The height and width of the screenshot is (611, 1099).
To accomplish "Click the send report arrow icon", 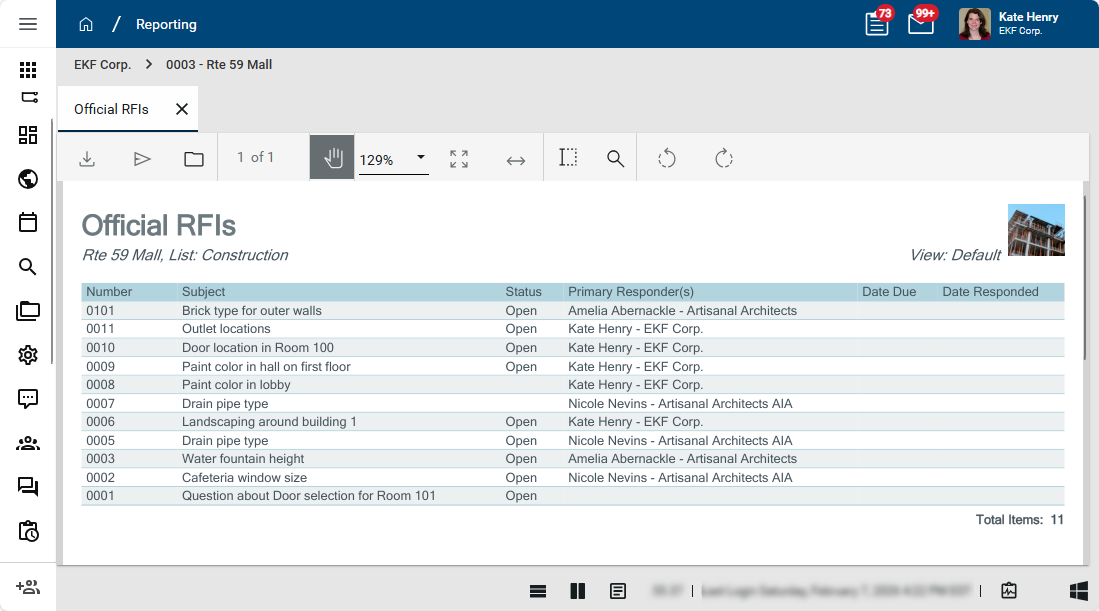I will tap(142, 158).
